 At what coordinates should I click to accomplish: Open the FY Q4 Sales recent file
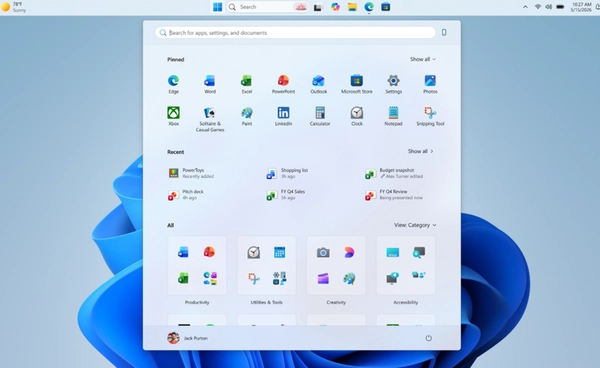tap(286, 195)
